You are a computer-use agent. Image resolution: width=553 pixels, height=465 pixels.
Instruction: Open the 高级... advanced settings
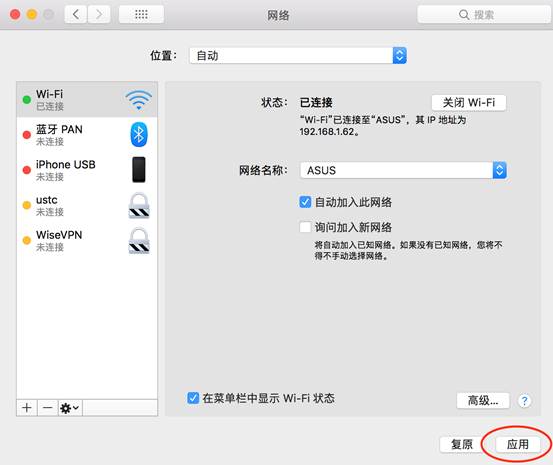pos(483,401)
